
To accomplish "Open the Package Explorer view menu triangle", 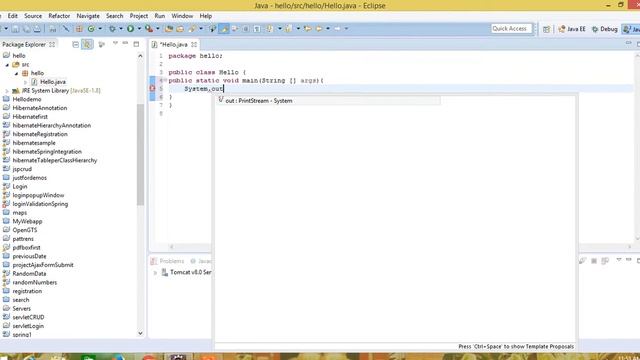I will pyautogui.click(x=115, y=43).
